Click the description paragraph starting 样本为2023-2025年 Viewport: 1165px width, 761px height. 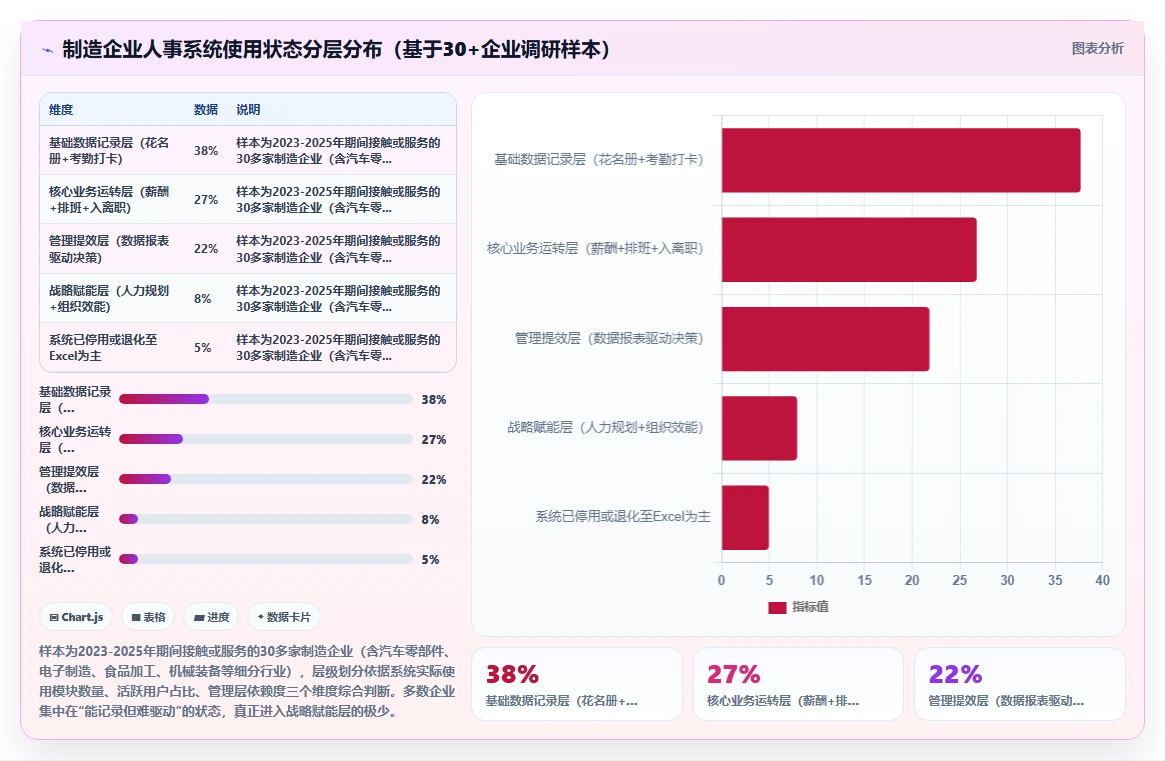(247, 681)
